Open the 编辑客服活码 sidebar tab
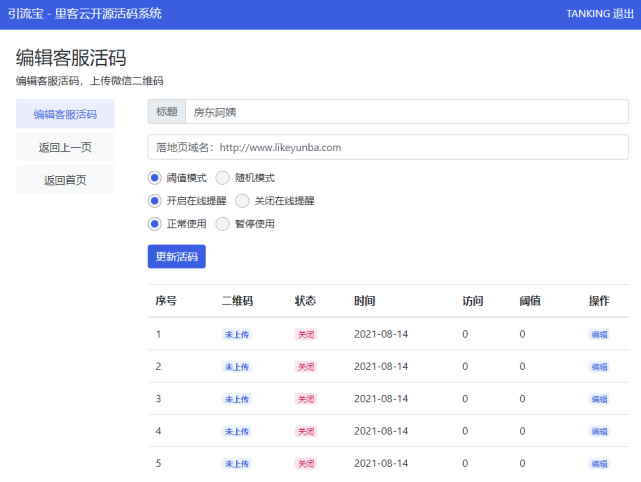641x482 pixels. click(65, 114)
